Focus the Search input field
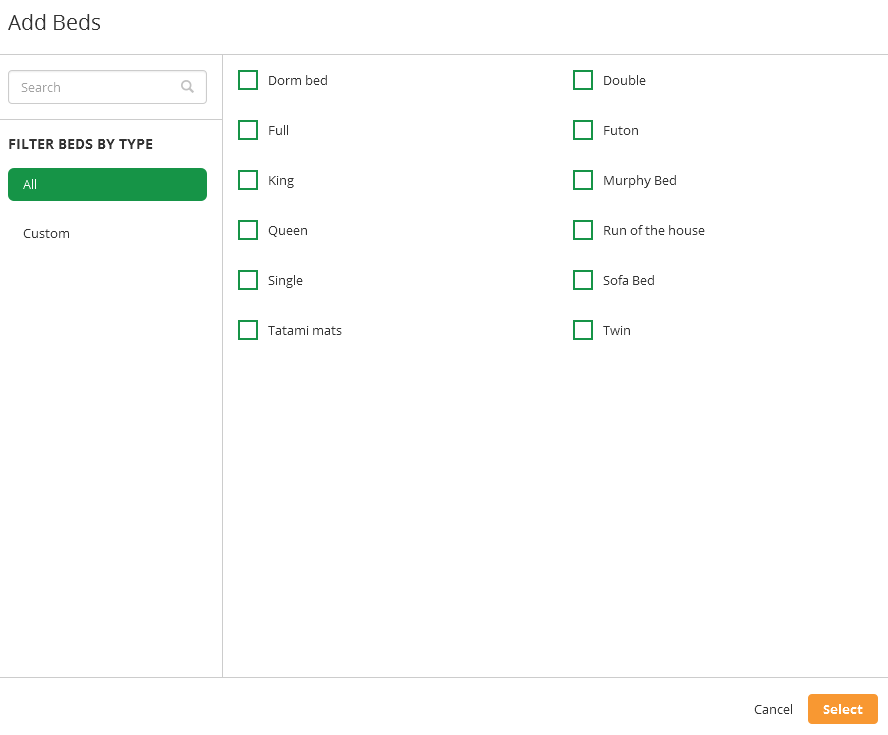The image size is (888, 735). point(108,87)
